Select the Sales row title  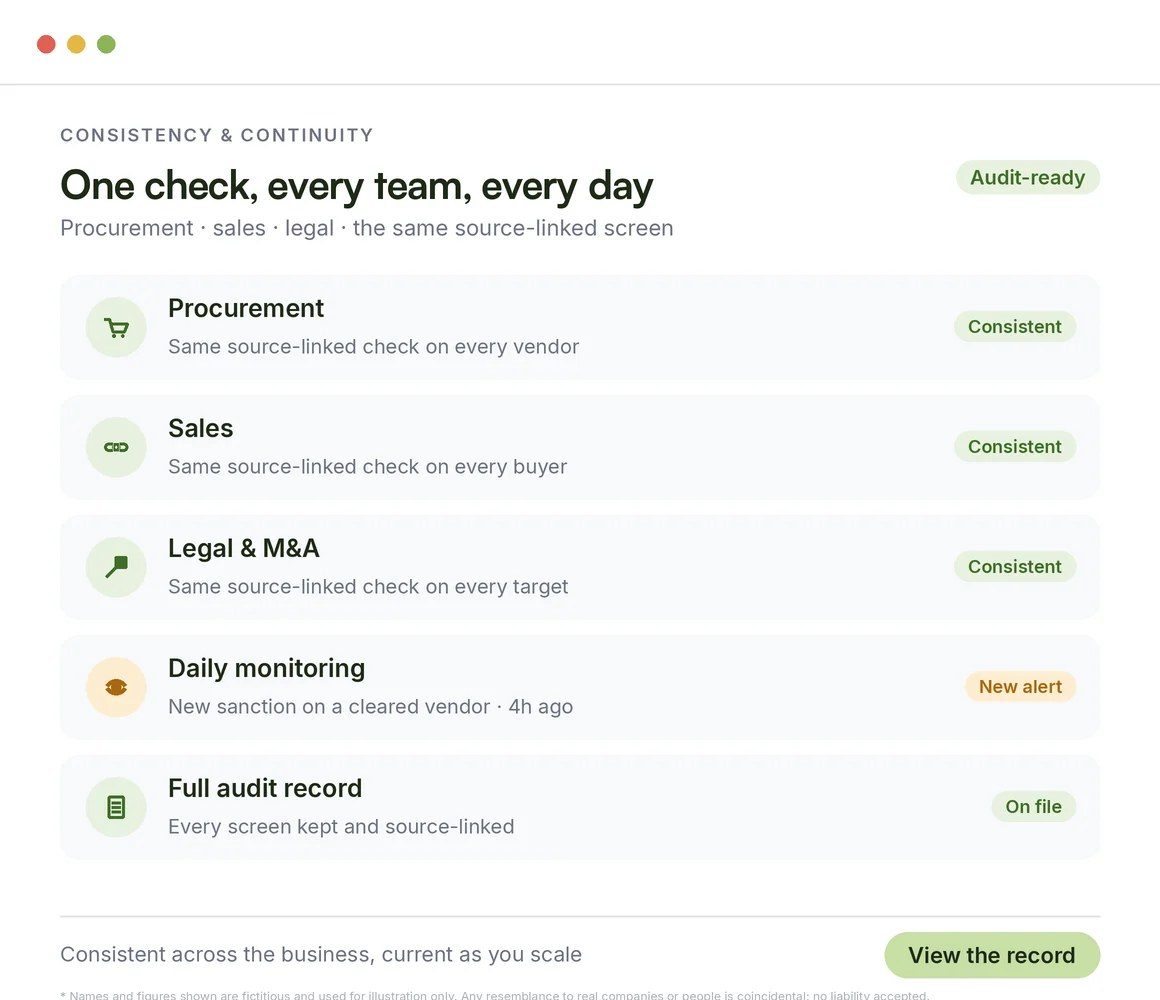click(200, 428)
